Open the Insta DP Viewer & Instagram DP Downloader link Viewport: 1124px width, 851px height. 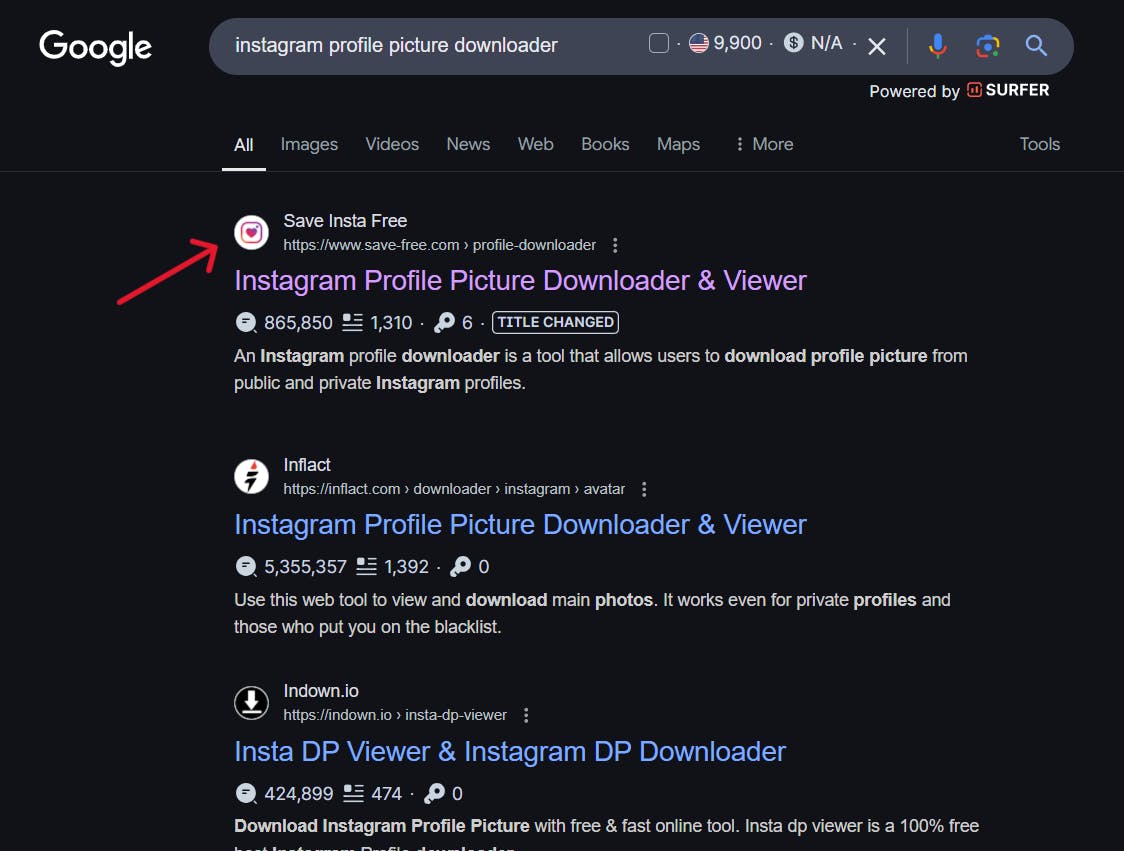click(510, 751)
